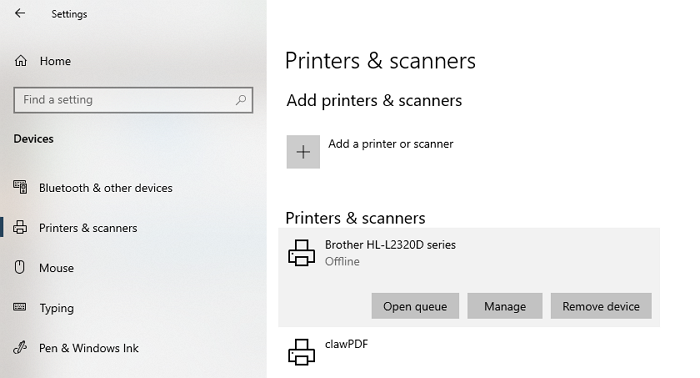Click Add a printer or scanner label
700x378 pixels.
[391, 144]
